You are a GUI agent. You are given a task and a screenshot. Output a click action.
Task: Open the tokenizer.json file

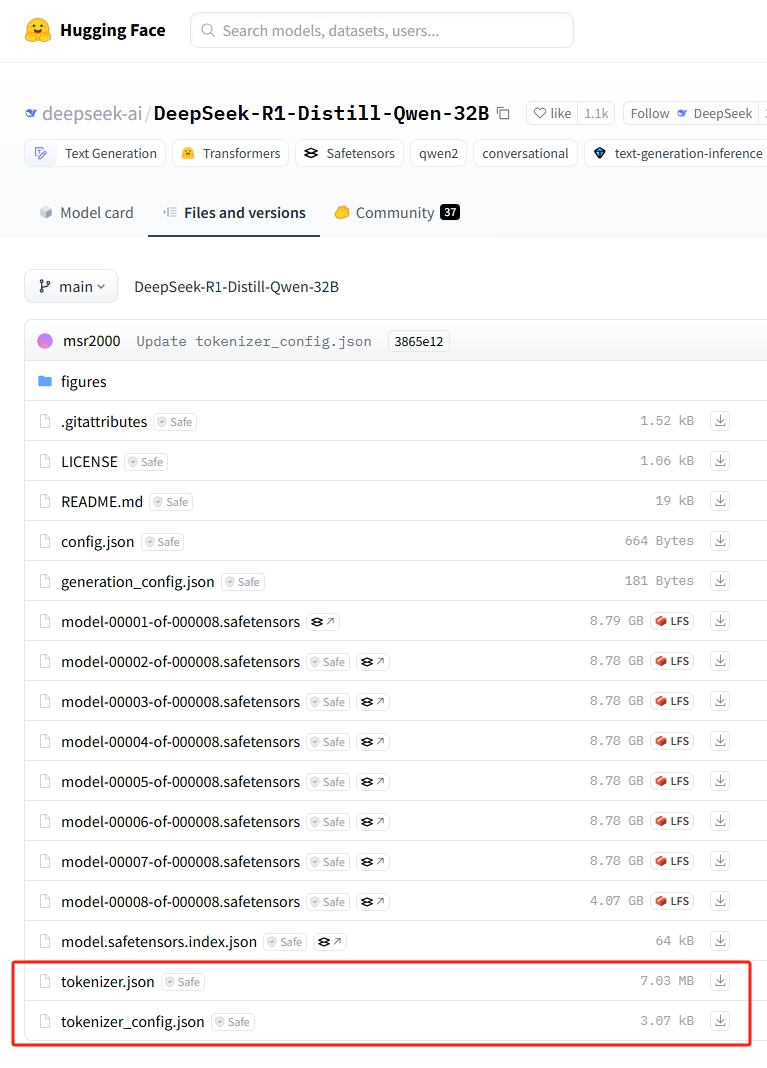pos(108,982)
